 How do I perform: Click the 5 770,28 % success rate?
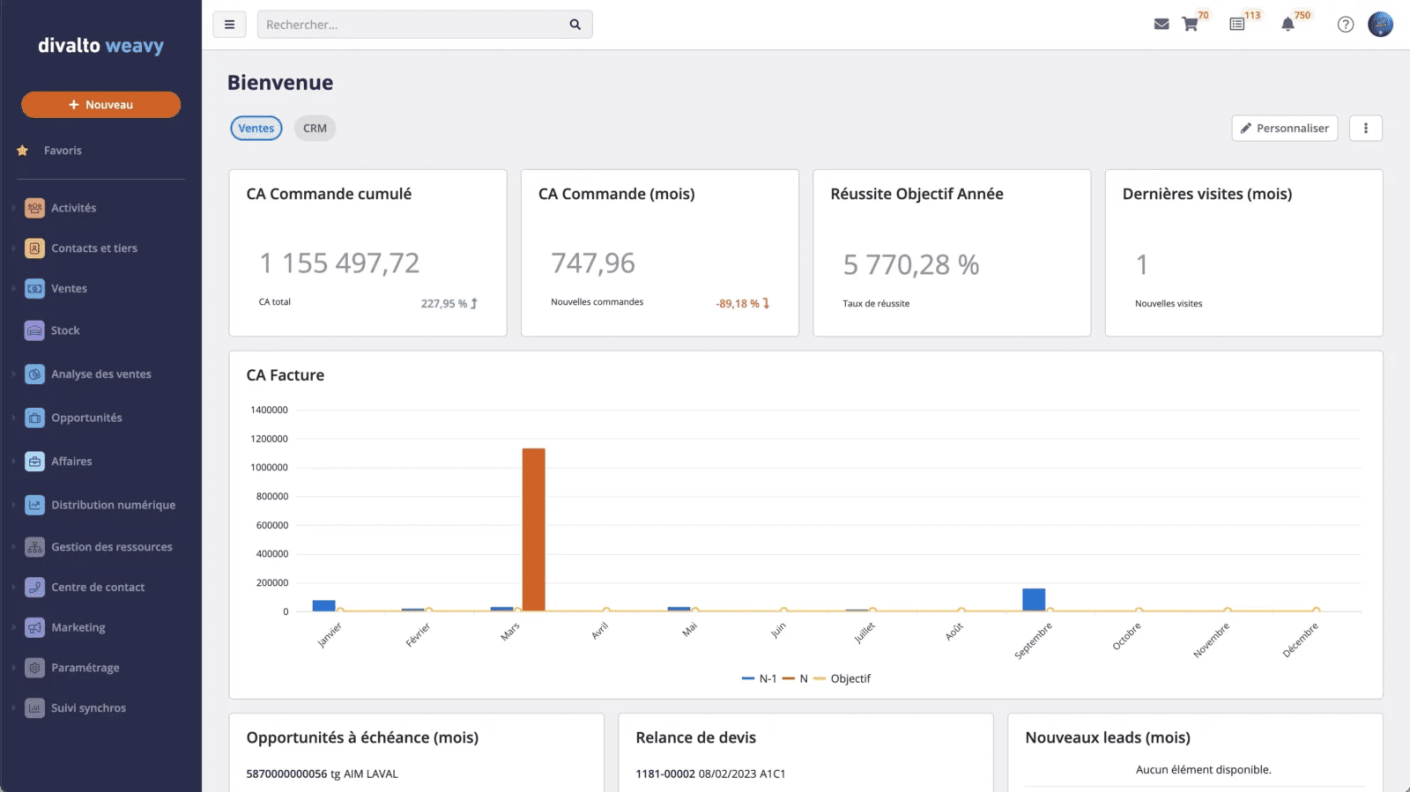coord(911,265)
